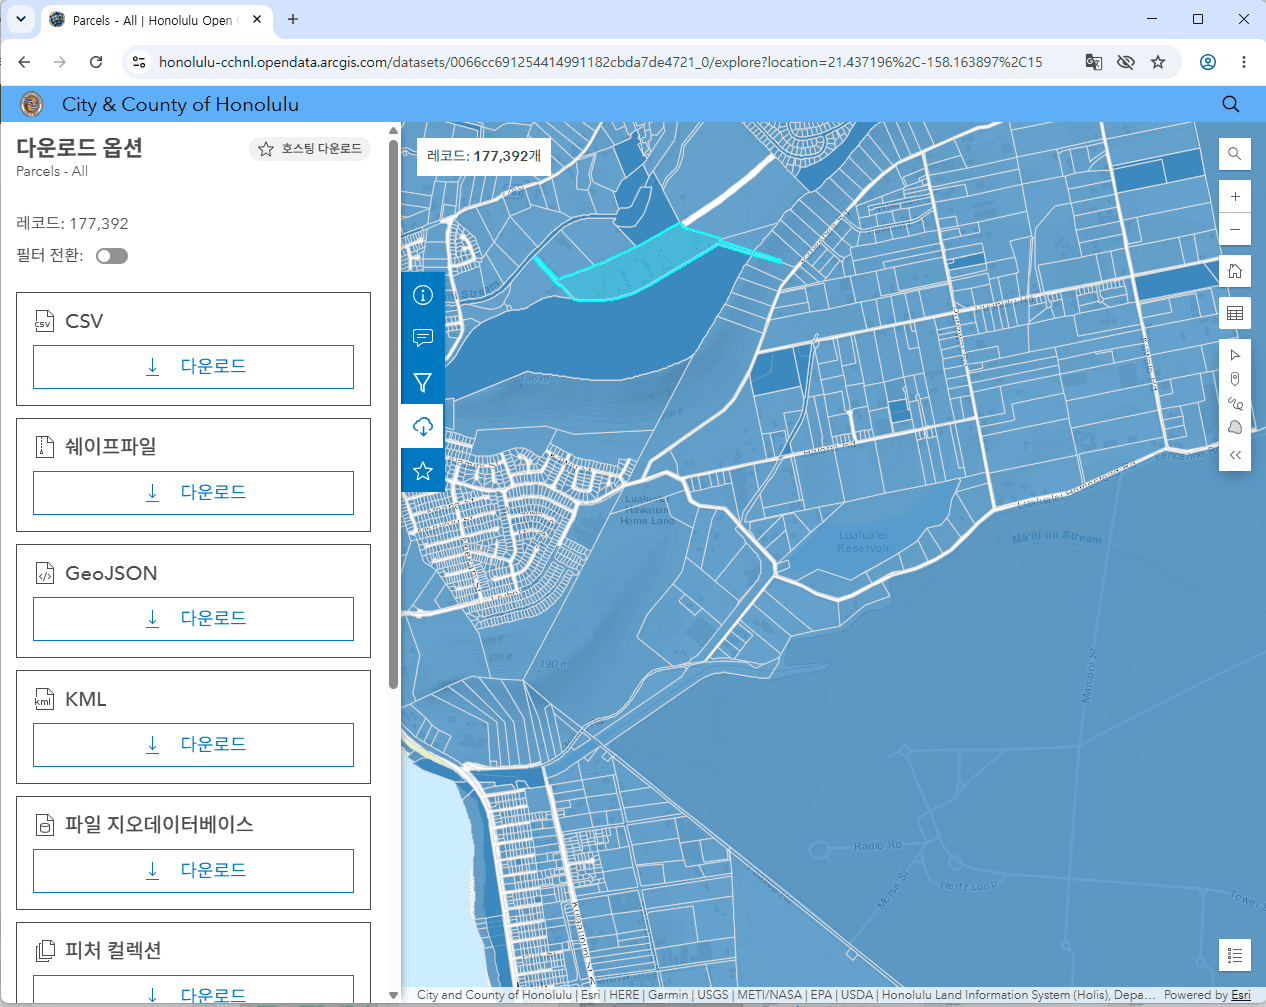The image size is (1266, 1007).
Task: Collapse the map tools panel
Action: pyautogui.click(x=1235, y=454)
